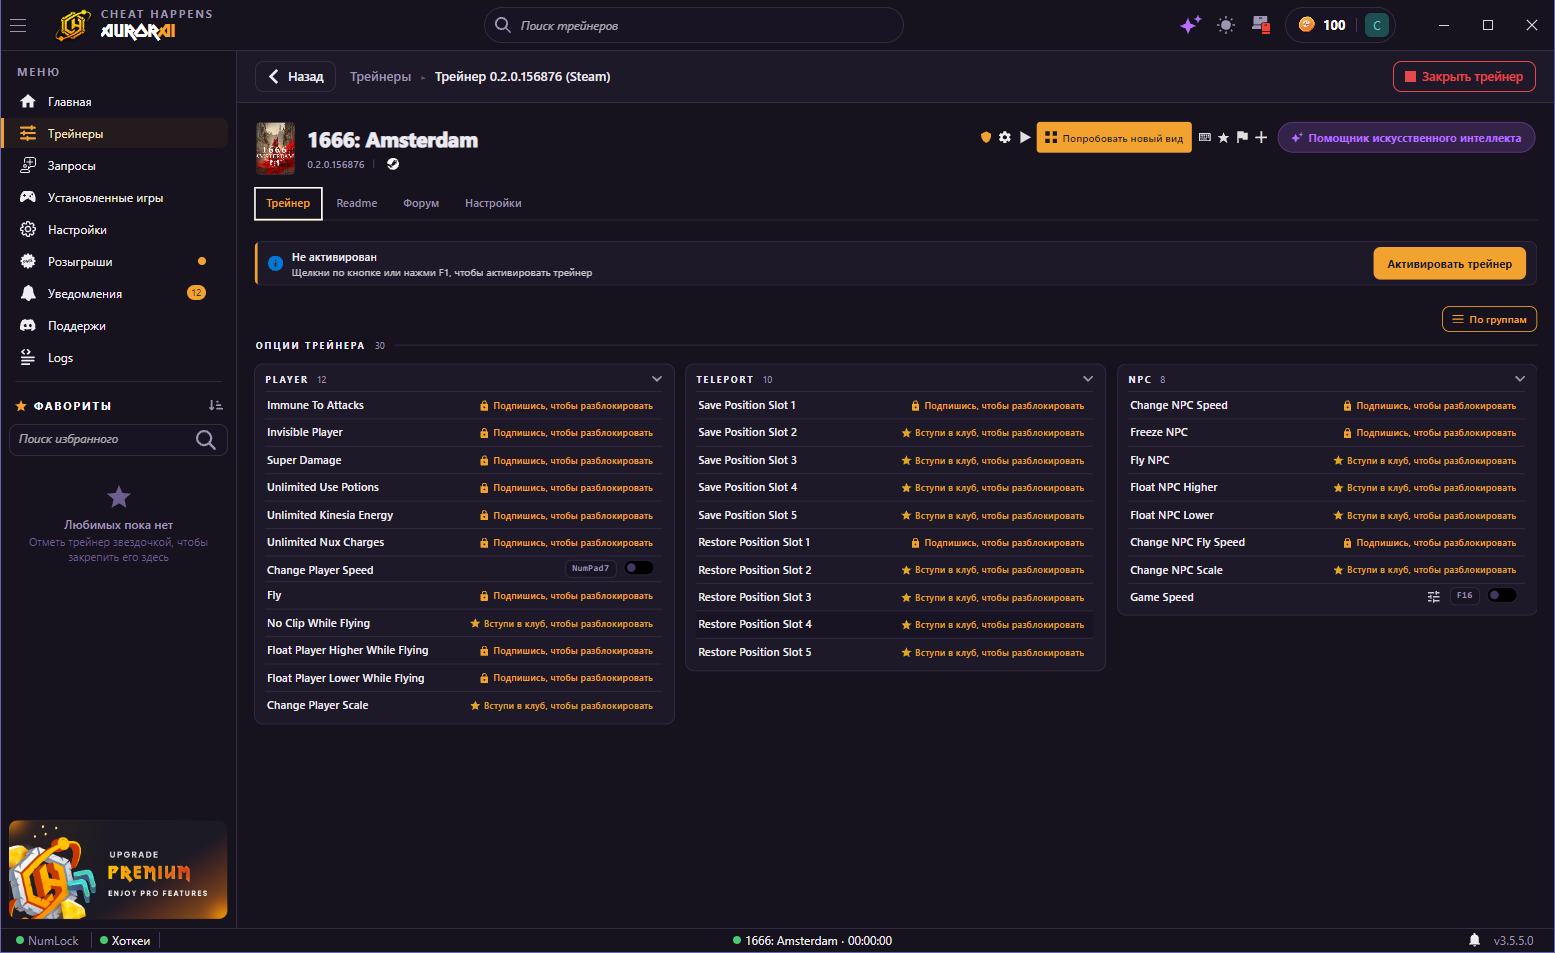Open Уведомления in the sidebar menu
The height and width of the screenshot is (953, 1555).
(x=115, y=294)
